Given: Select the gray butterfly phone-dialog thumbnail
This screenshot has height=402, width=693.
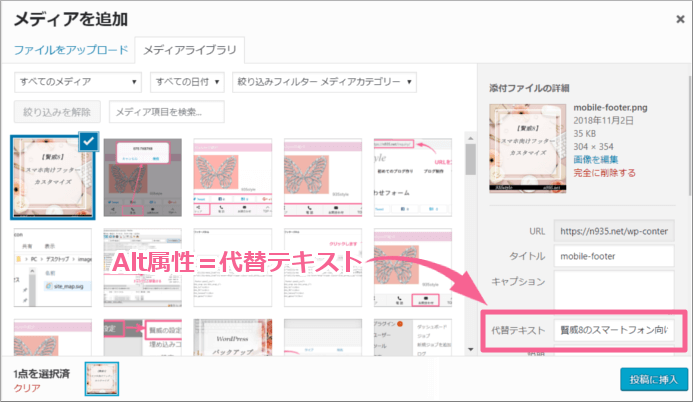Looking at the screenshot, I should (142, 178).
